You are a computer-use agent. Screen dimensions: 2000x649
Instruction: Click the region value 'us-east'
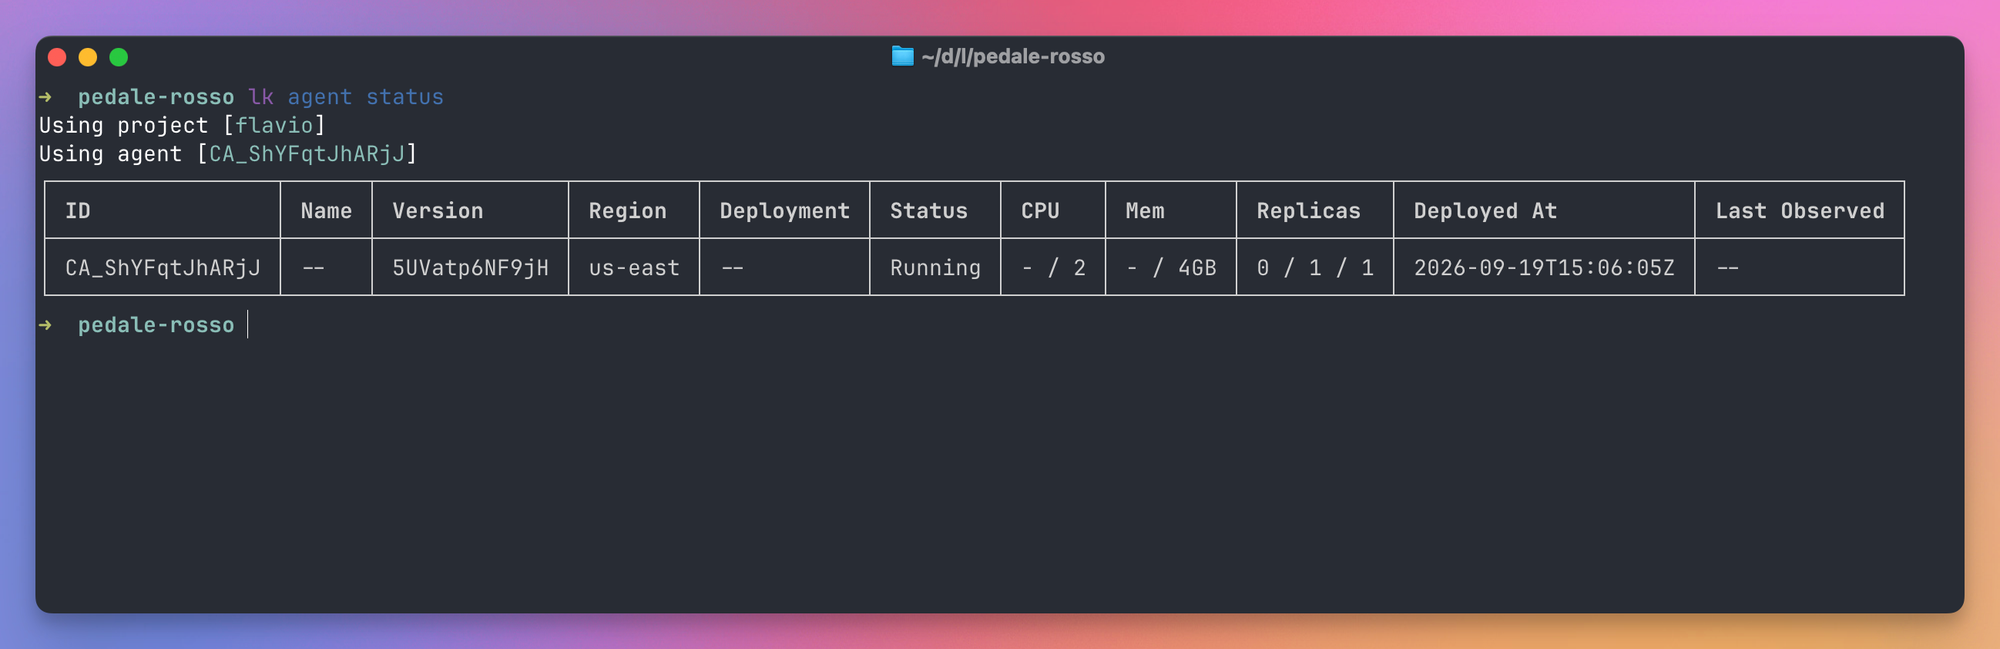(x=634, y=268)
